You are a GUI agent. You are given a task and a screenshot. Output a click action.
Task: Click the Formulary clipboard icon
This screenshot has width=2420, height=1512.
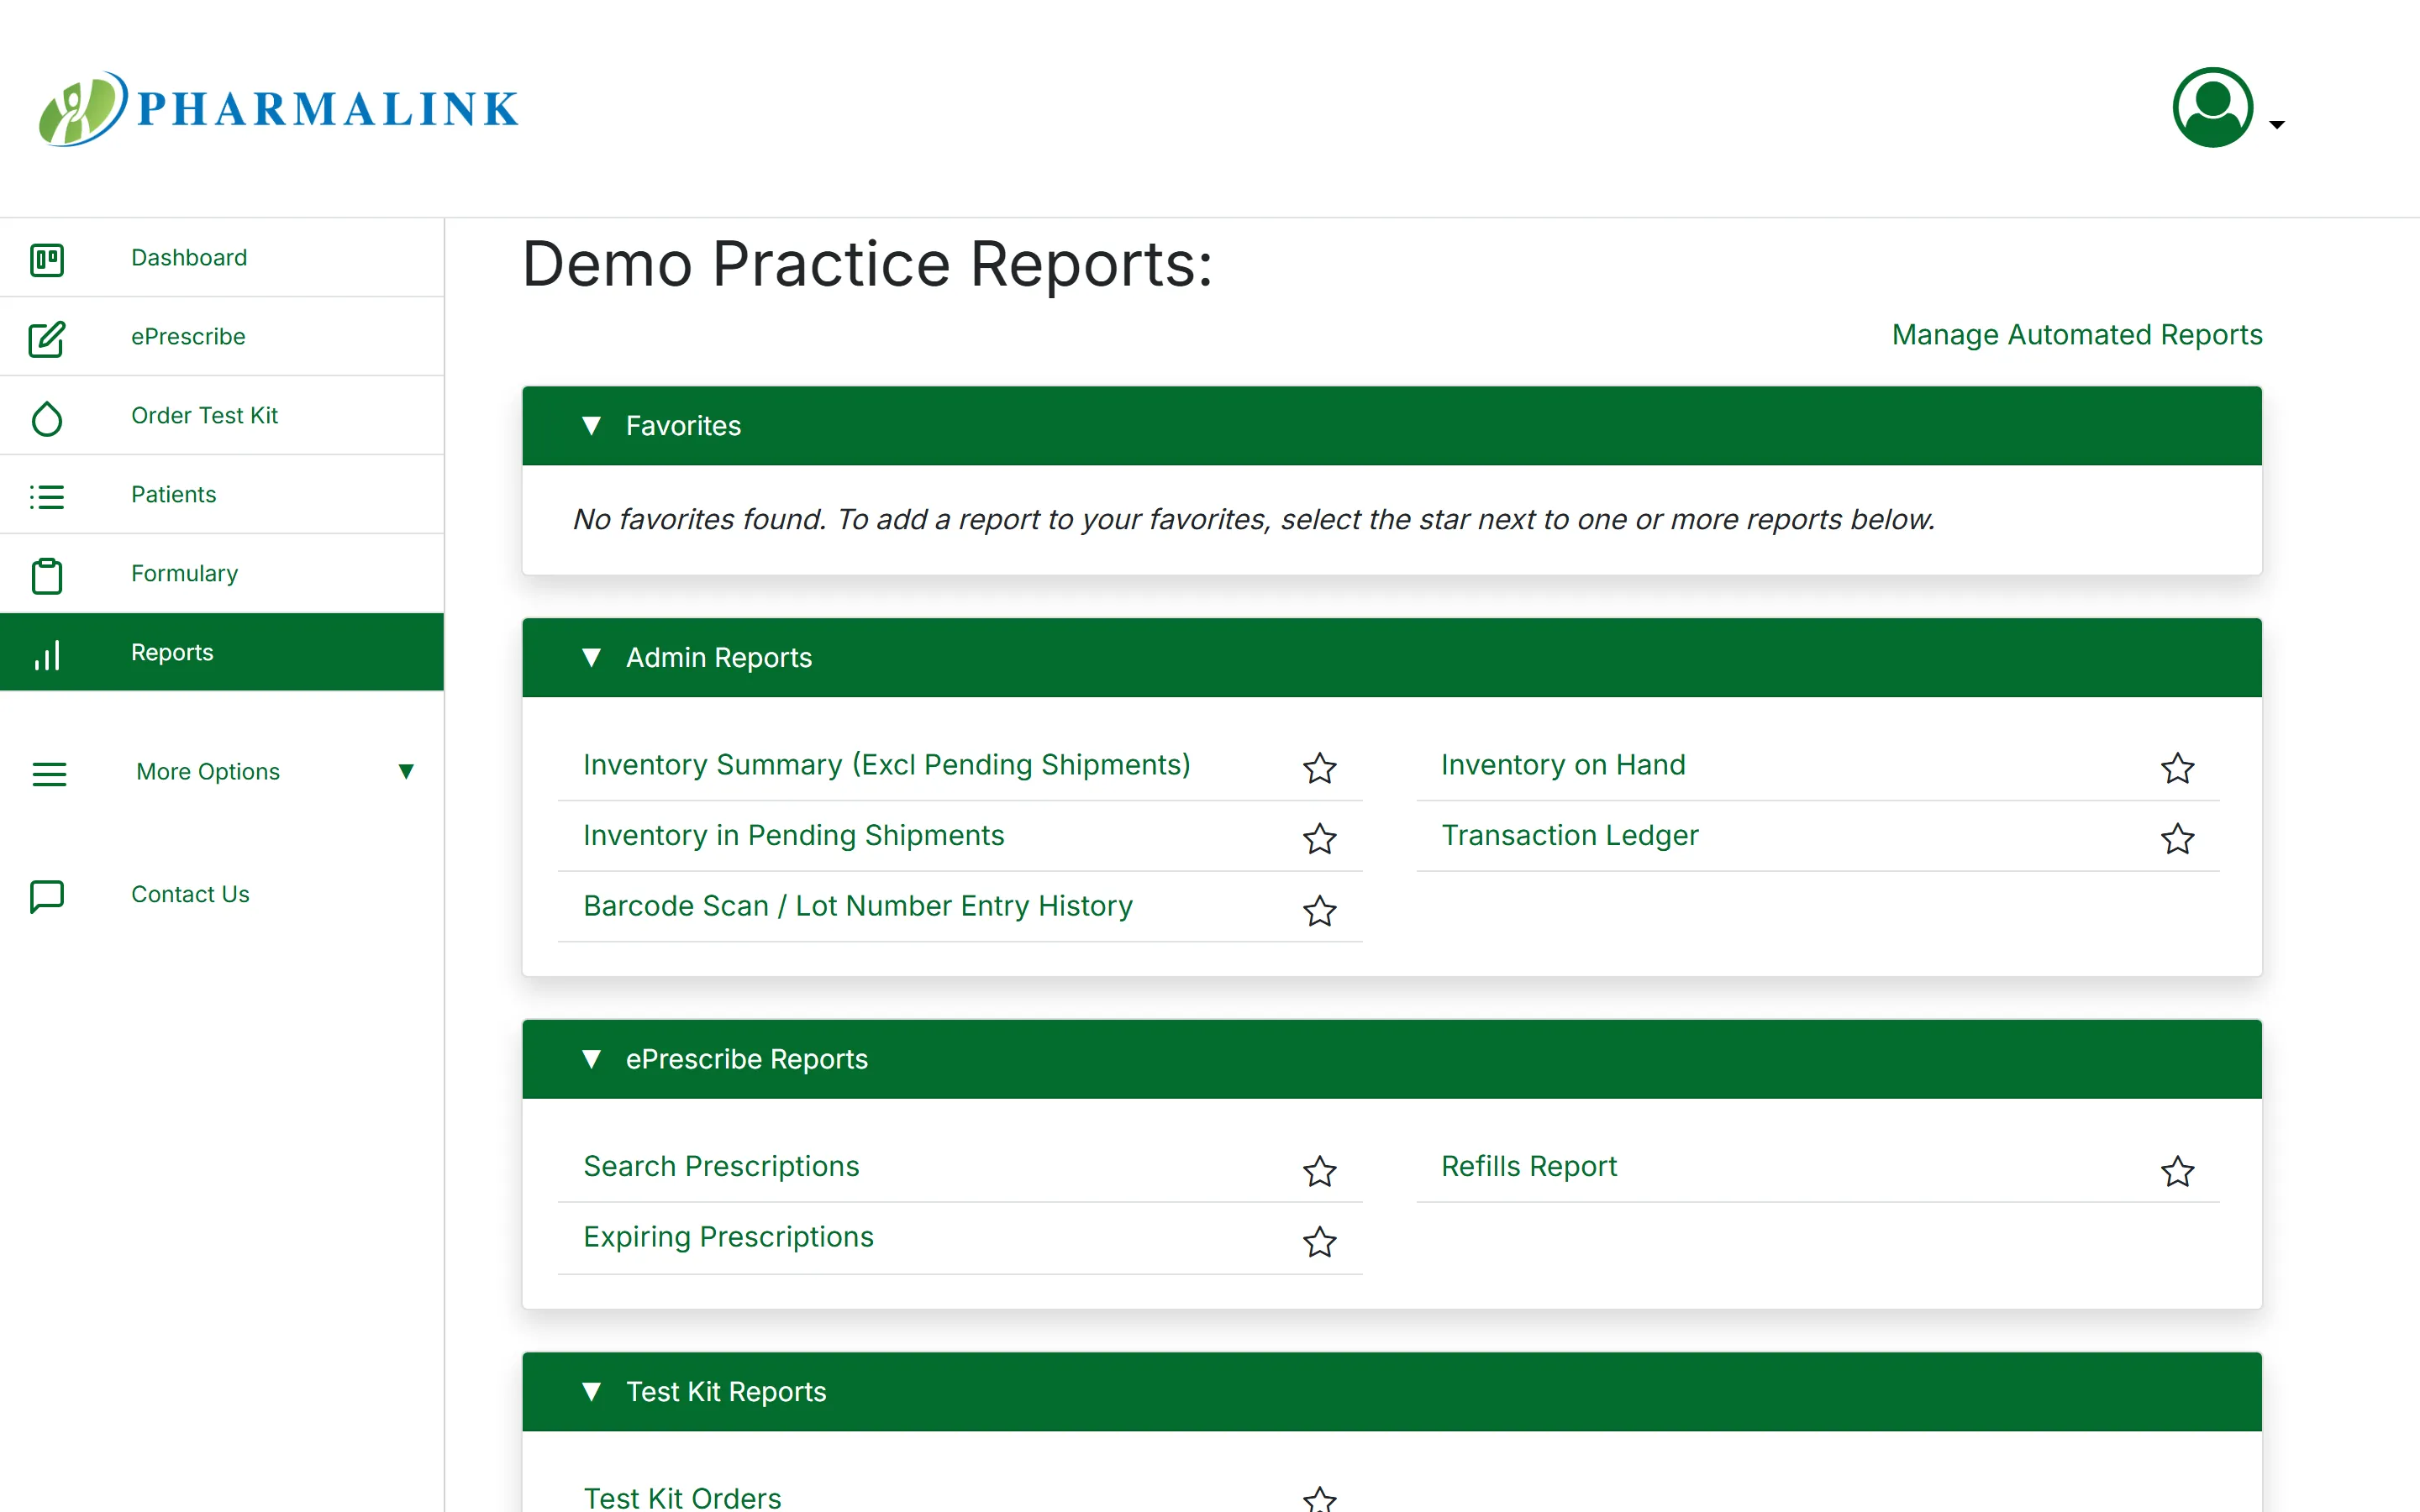47,575
